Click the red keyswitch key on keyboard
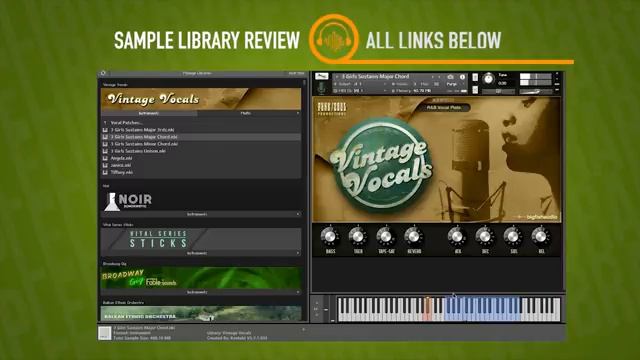 427,309
